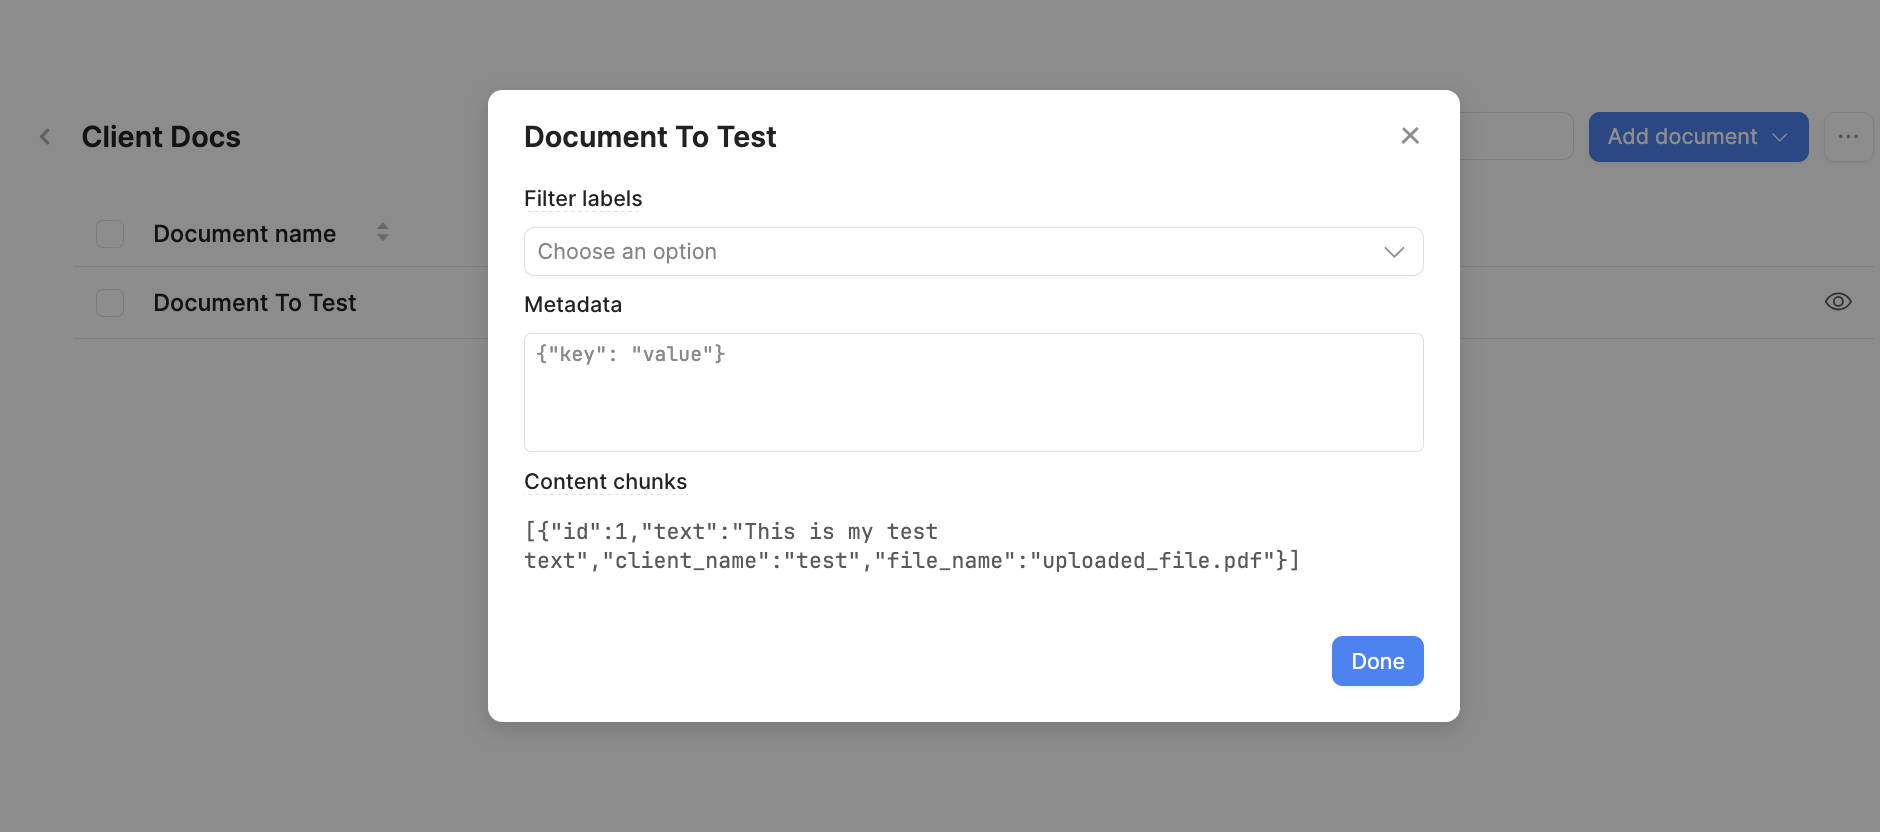Confirm with the Done button

point(1377,661)
